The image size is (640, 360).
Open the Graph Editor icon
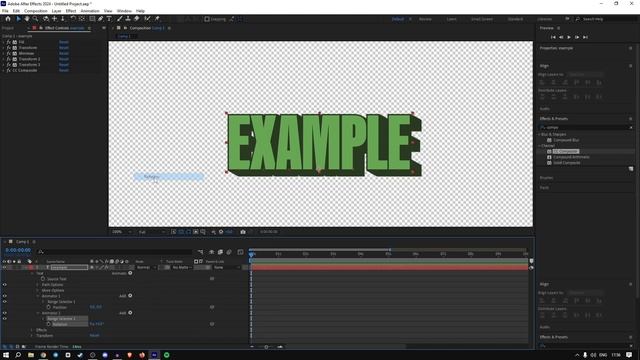point(240,252)
